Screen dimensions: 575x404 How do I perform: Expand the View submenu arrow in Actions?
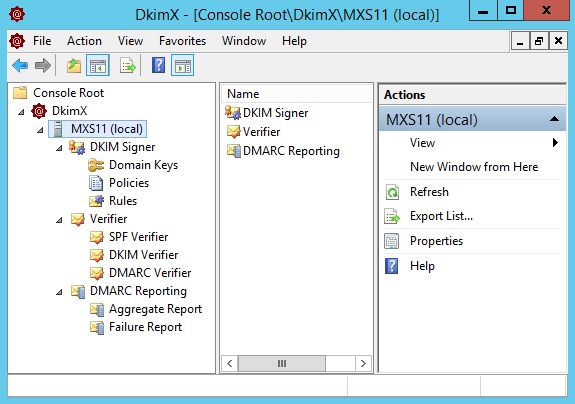555,142
